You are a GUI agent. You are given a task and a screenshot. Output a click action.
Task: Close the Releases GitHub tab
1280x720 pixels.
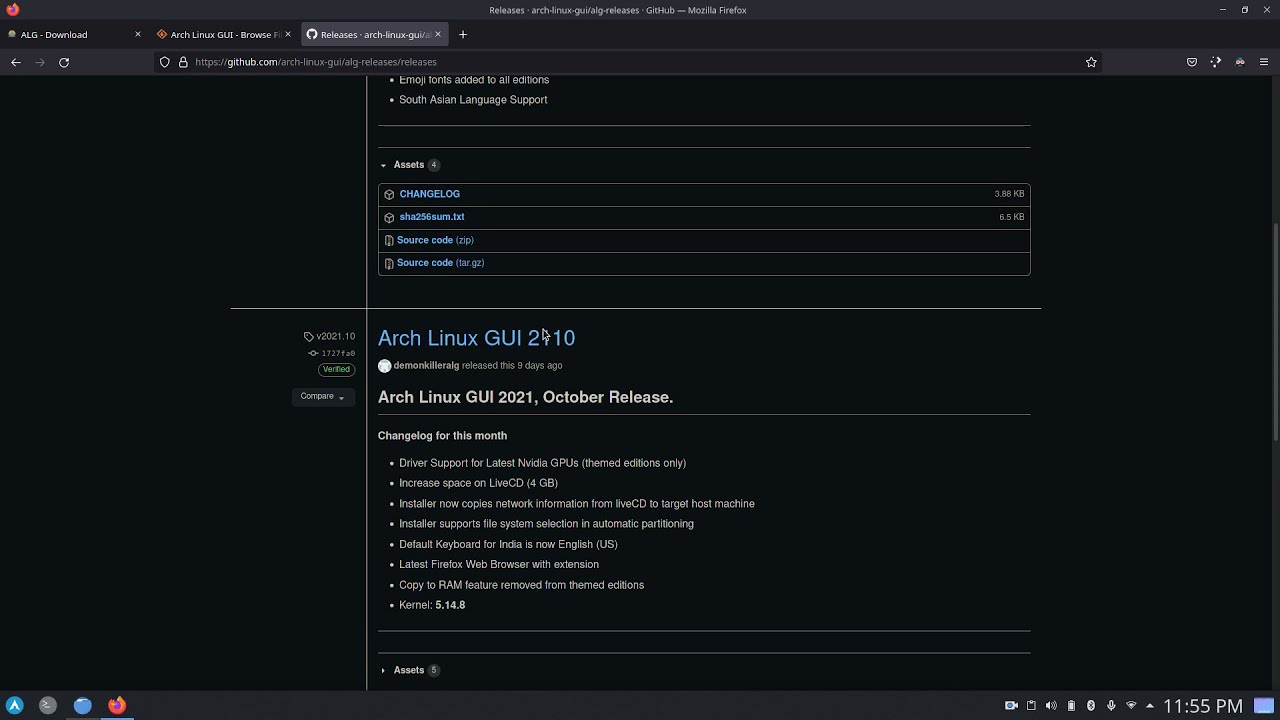pos(438,34)
